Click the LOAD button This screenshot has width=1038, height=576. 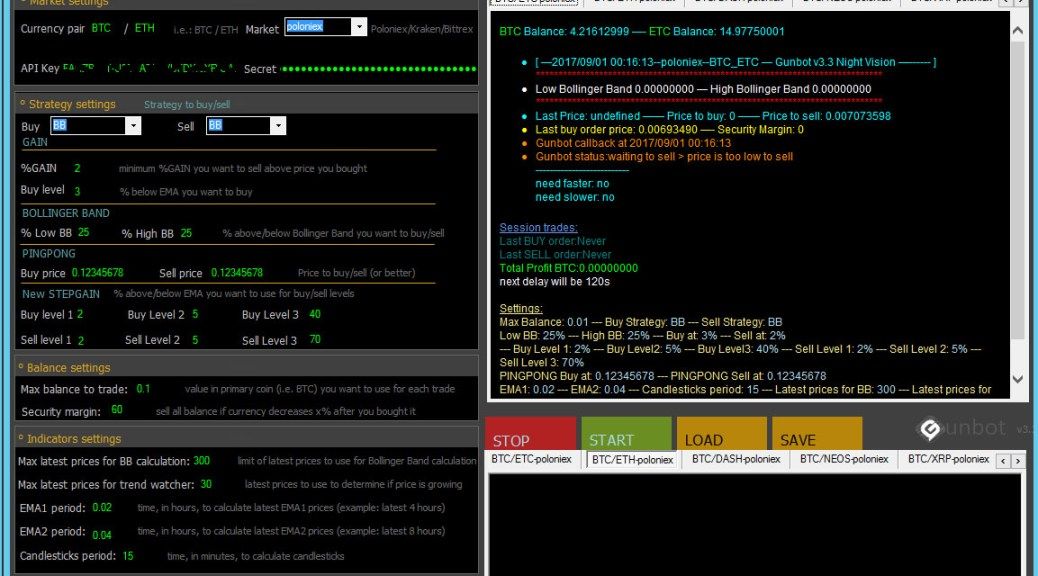click(722, 434)
